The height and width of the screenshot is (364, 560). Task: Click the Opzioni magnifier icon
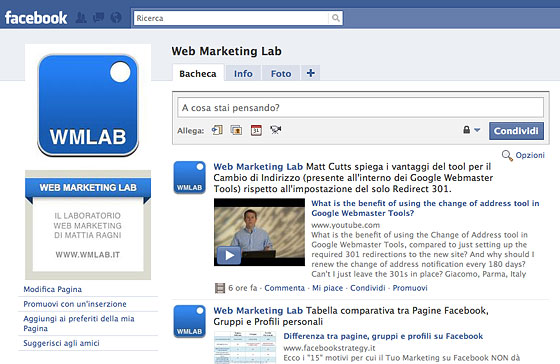click(507, 155)
